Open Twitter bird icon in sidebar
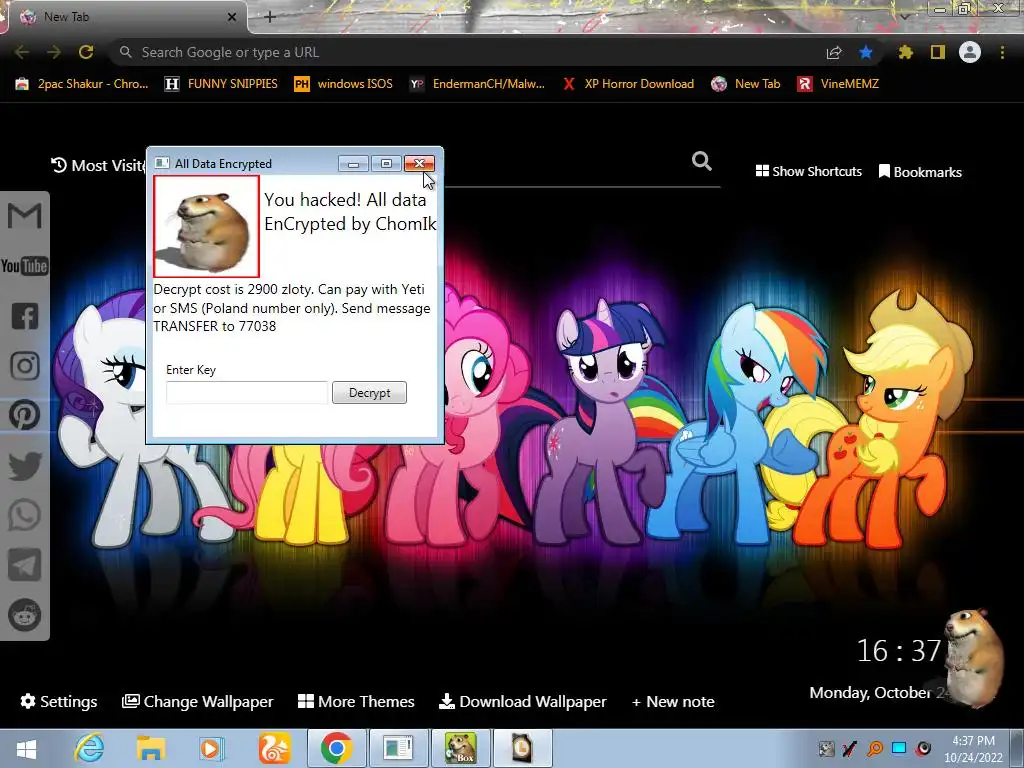 pos(25,465)
